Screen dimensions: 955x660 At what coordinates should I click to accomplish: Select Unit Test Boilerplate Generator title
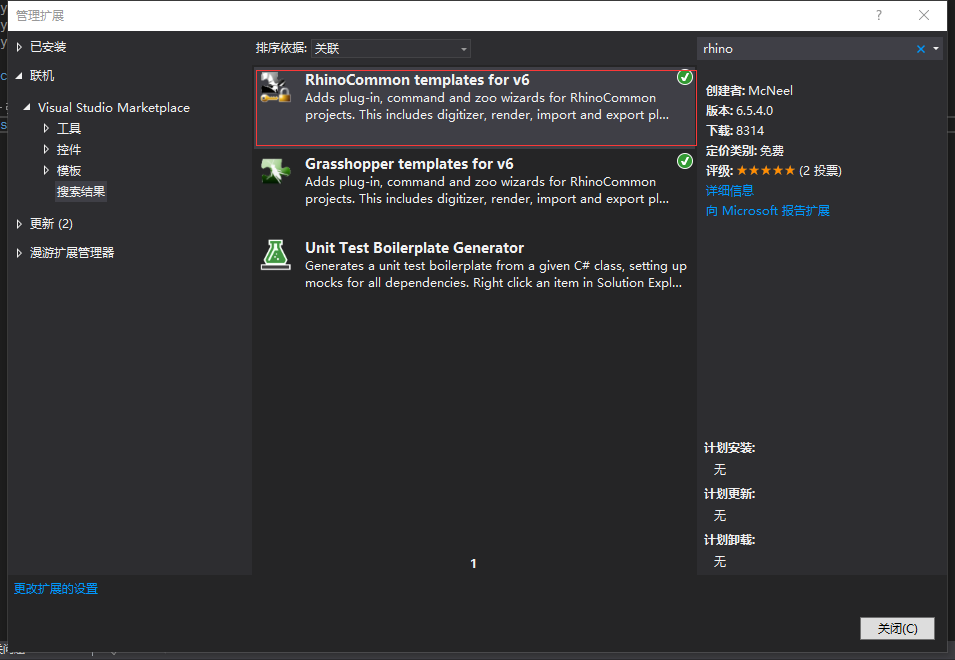coord(414,248)
